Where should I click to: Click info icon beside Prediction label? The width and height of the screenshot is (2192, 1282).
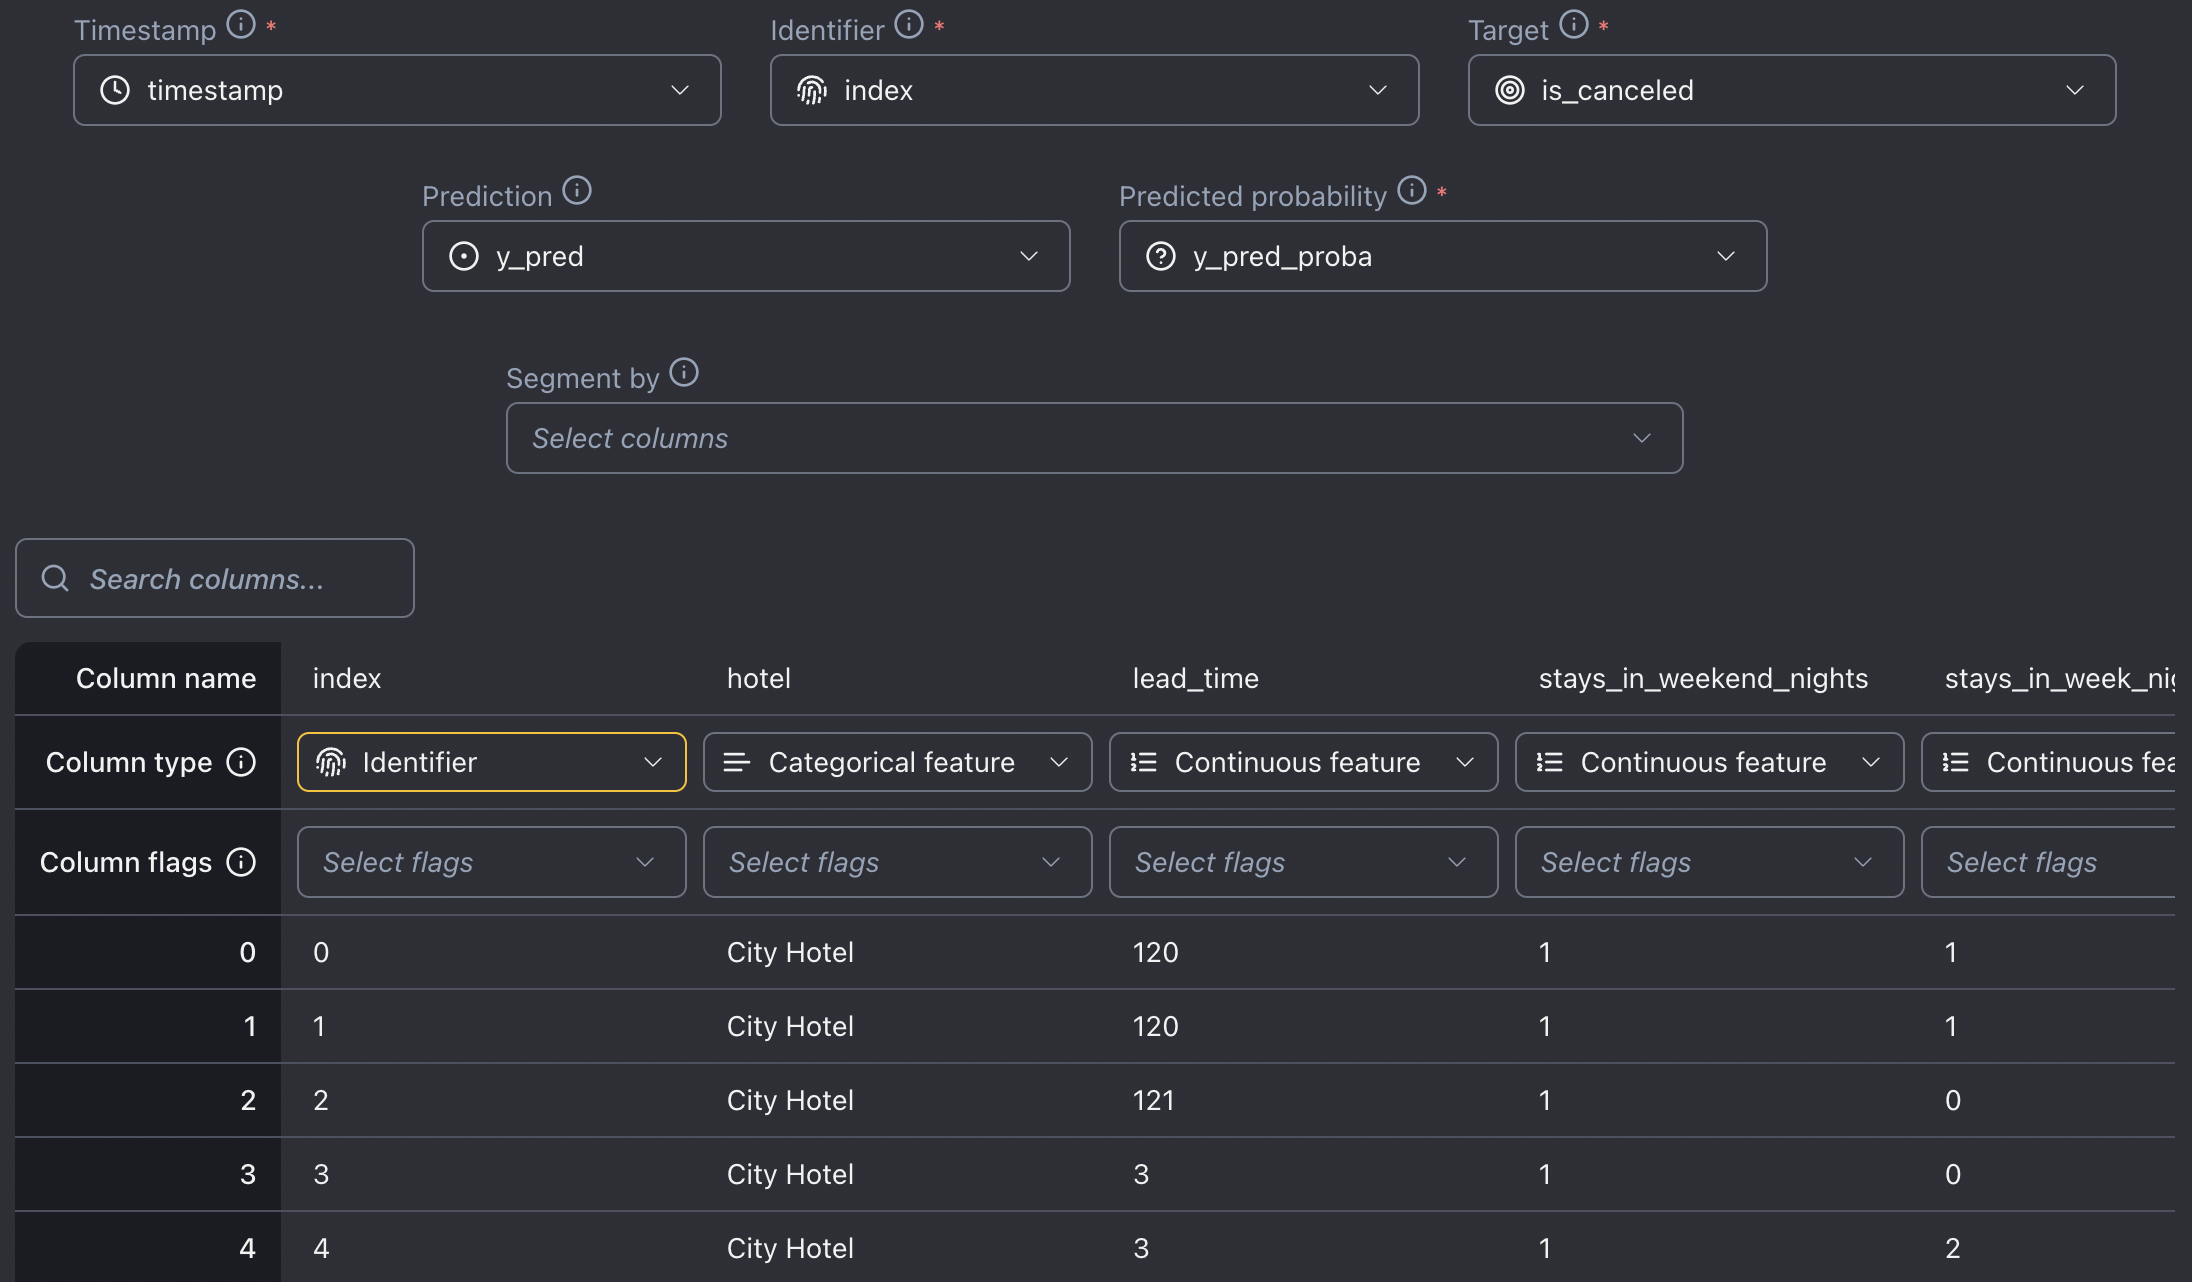click(577, 190)
